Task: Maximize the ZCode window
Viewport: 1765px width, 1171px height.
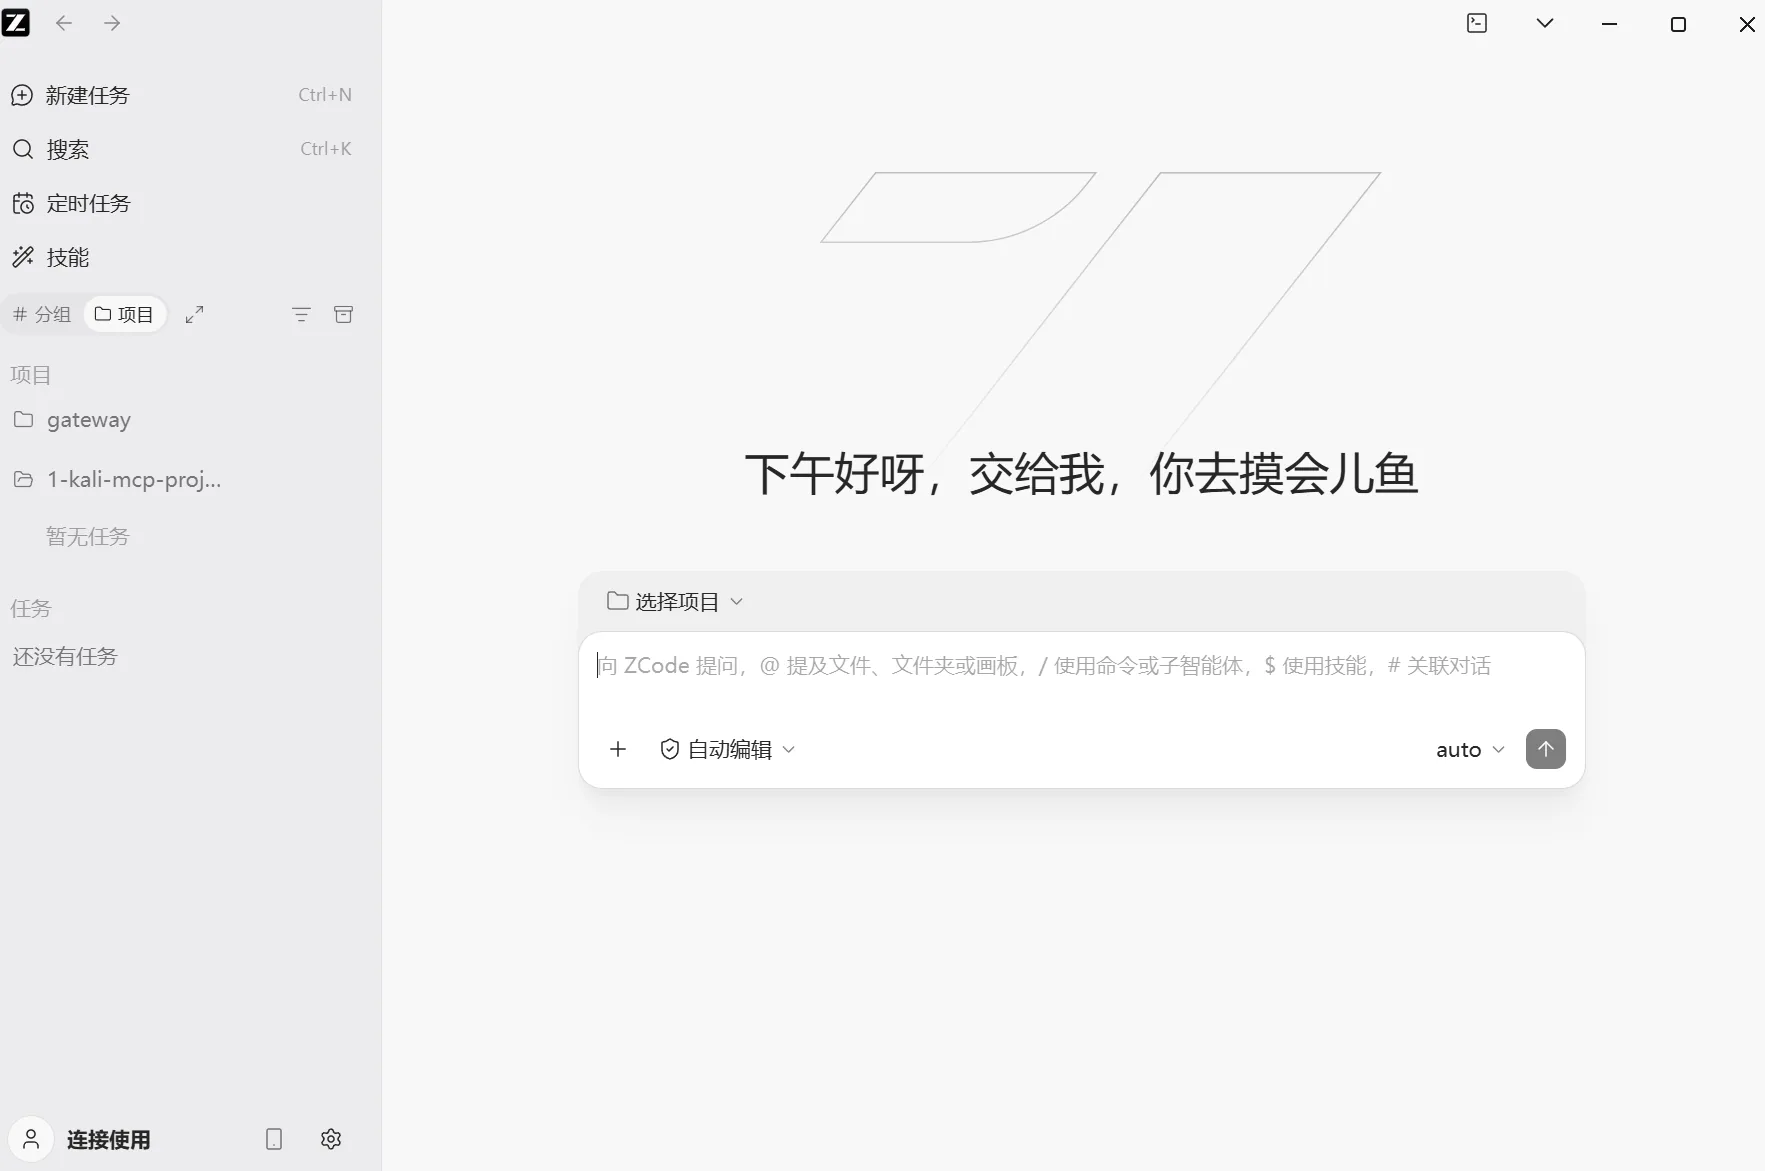Action: pos(1679,24)
